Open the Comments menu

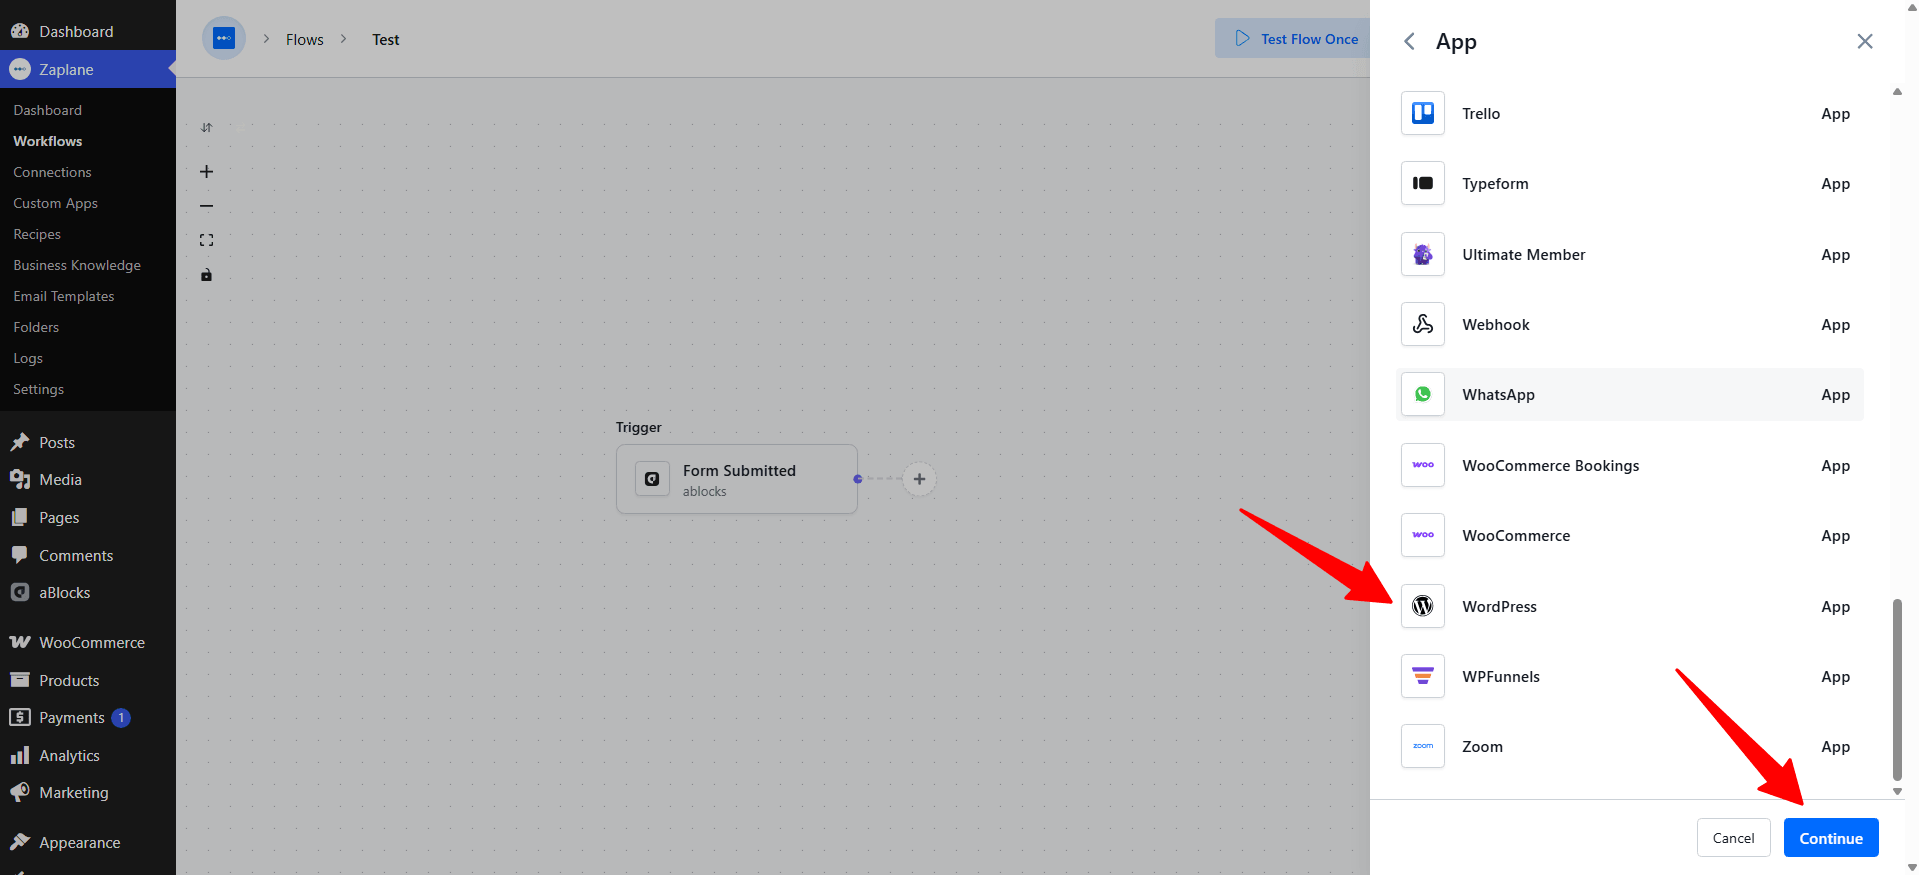tap(88, 555)
